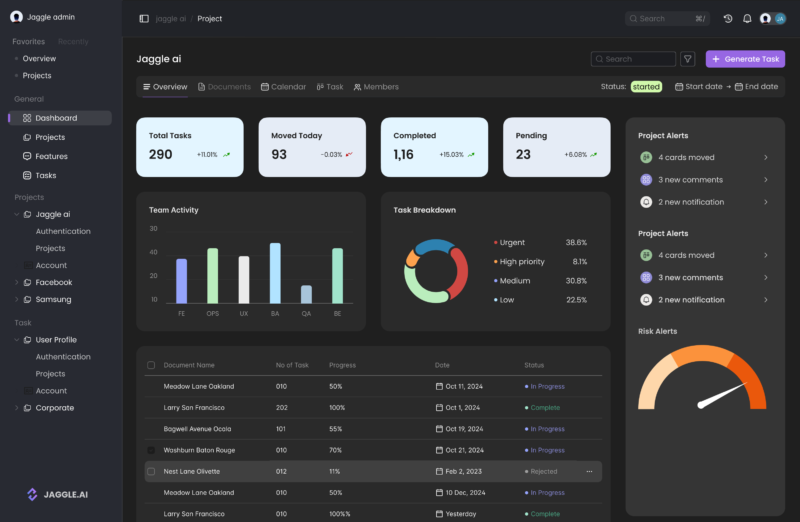
Task: Open the Dashboard sidebar item
Action: (x=60, y=118)
